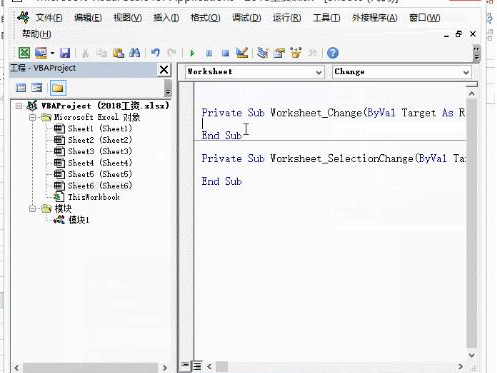497x373 pixels.
Task: Collapse the Microsoft Excel 对象 folder
Action: [x=33, y=117]
